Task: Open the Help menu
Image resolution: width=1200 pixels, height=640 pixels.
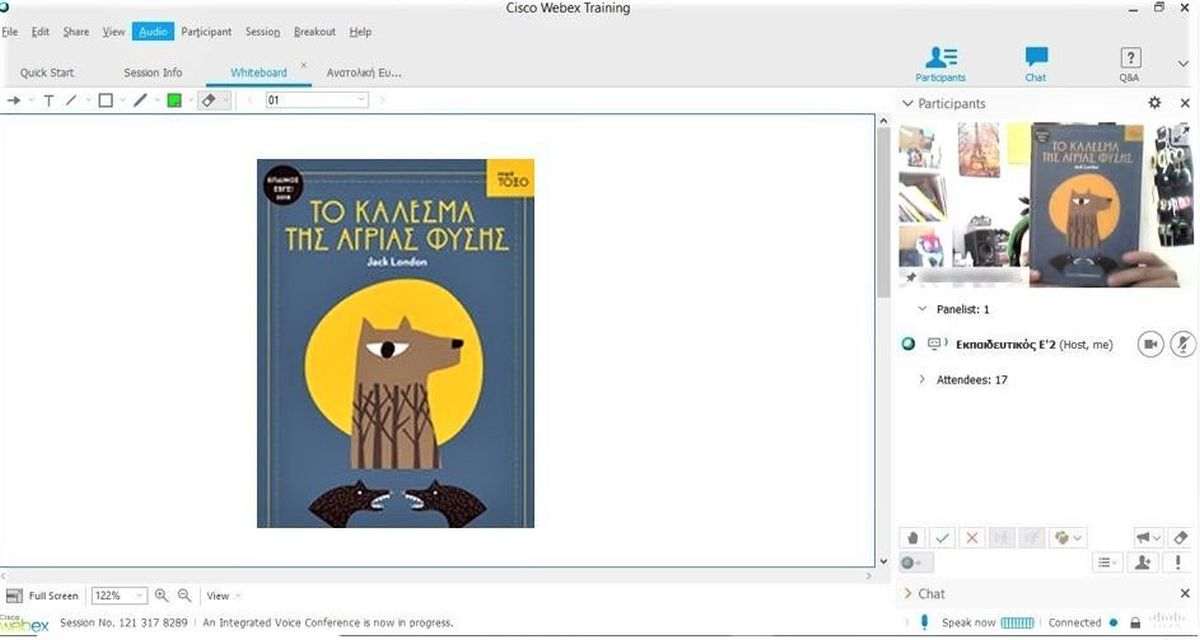Action: (x=361, y=32)
